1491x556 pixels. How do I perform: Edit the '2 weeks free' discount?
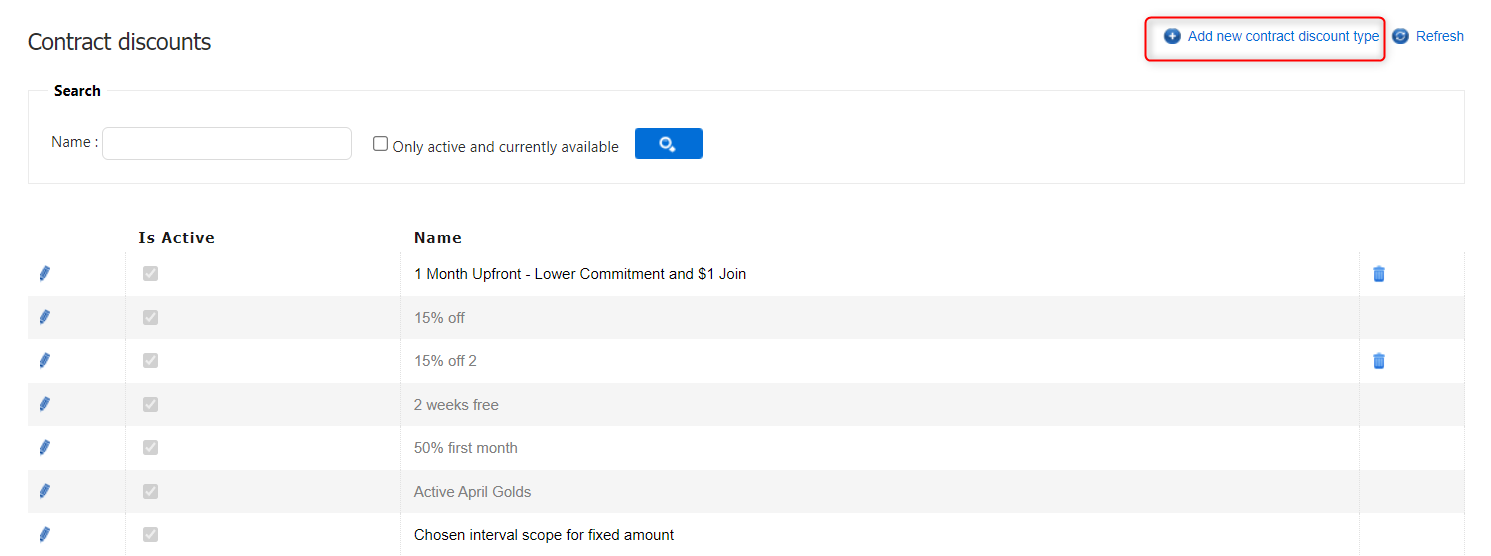(44, 404)
